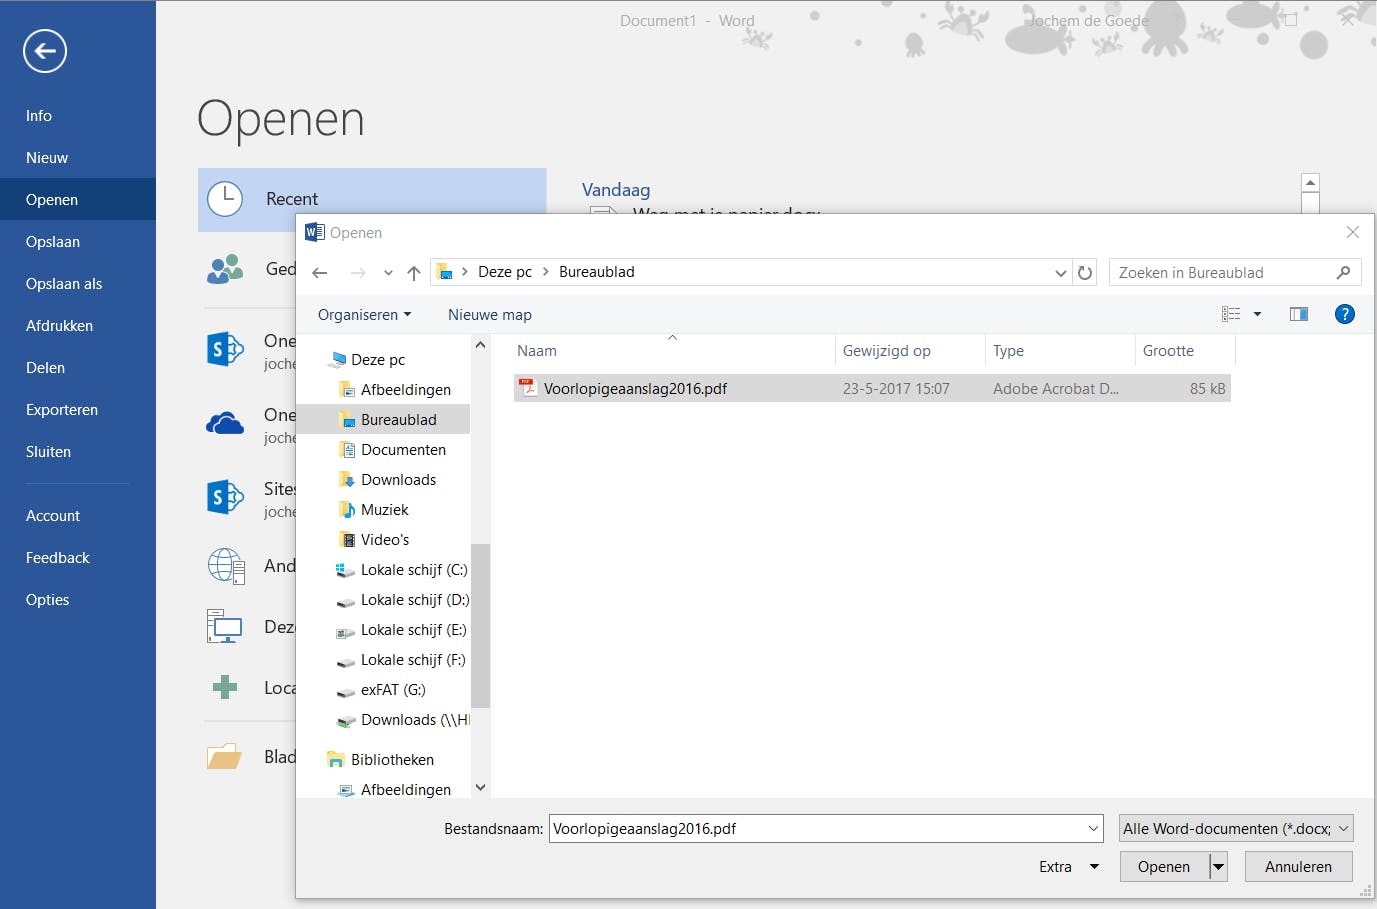This screenshot has width=1377, height=909.
Task: Select Muziek in the folder tree
Action: point(384,510)
